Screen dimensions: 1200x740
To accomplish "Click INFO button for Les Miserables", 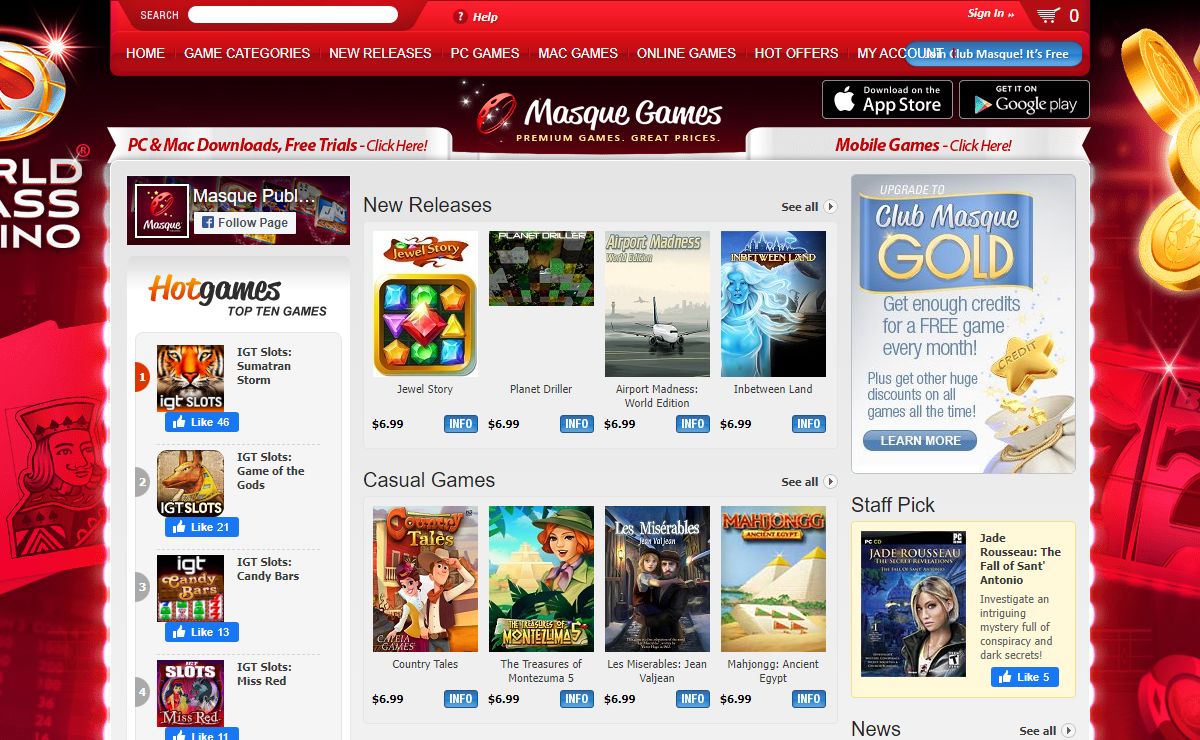I will pos(693,699).
